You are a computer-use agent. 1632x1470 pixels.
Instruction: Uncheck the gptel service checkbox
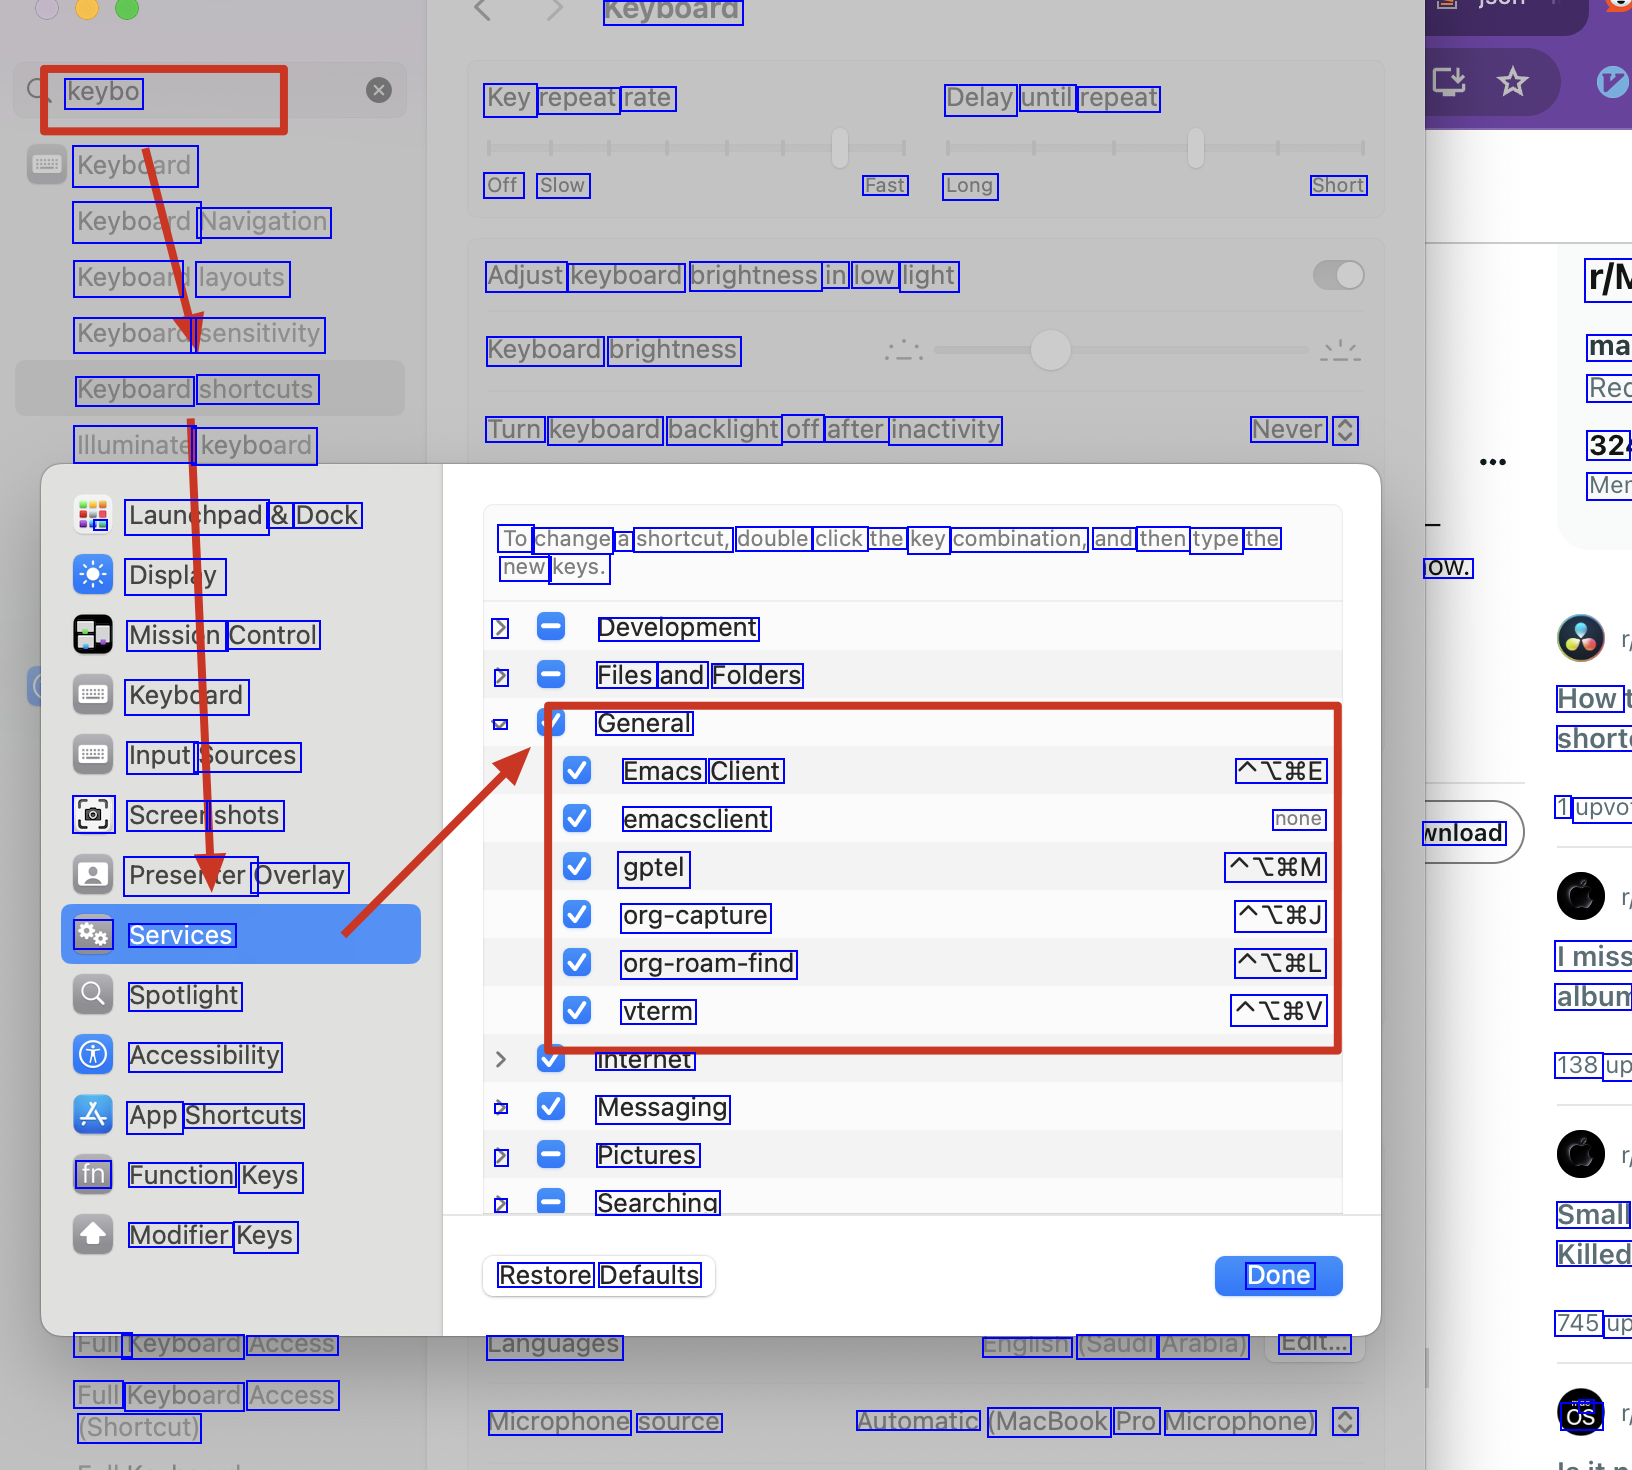(x=577, y=867)
